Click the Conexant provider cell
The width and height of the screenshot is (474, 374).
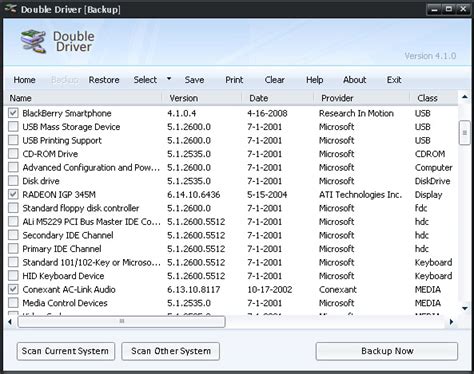[x=337, y=289]
